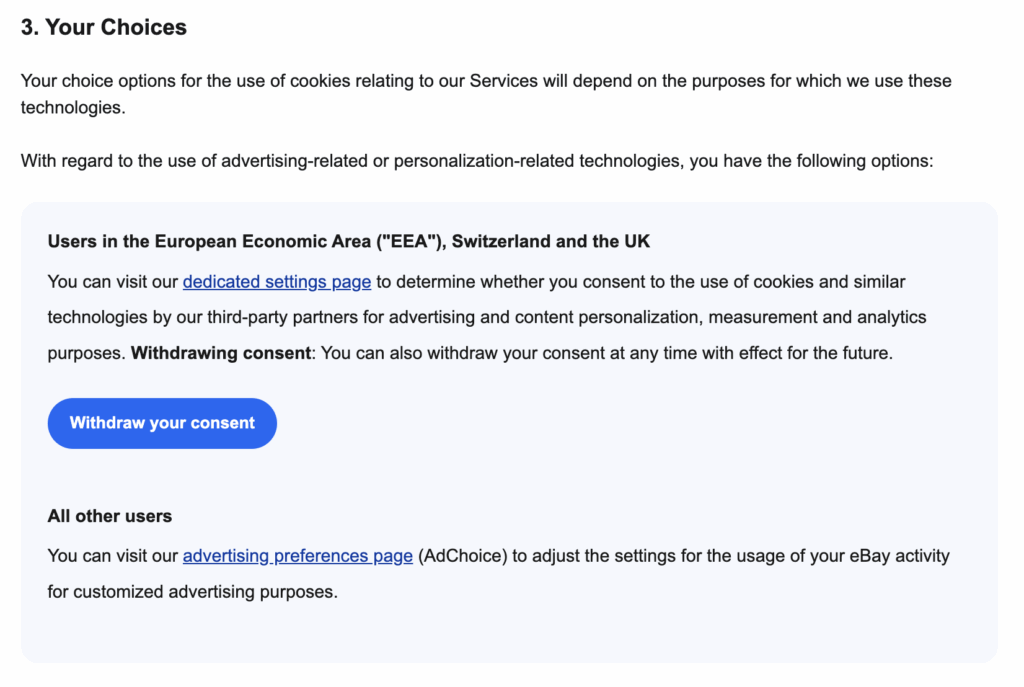Click "Switzerland and the UK" in heading
The height and width of the screenshot is (687, 1024).
pos(551,242)
